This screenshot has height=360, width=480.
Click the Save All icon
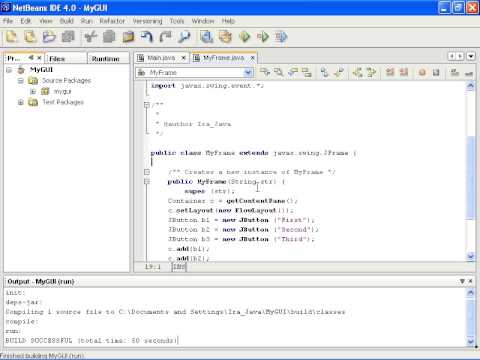68,37
